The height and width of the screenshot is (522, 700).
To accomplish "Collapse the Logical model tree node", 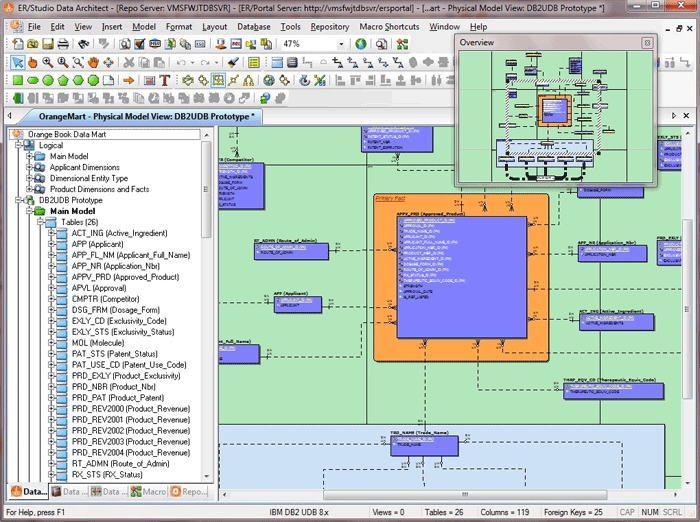I will pyautogui.click(x=18, y=145).
